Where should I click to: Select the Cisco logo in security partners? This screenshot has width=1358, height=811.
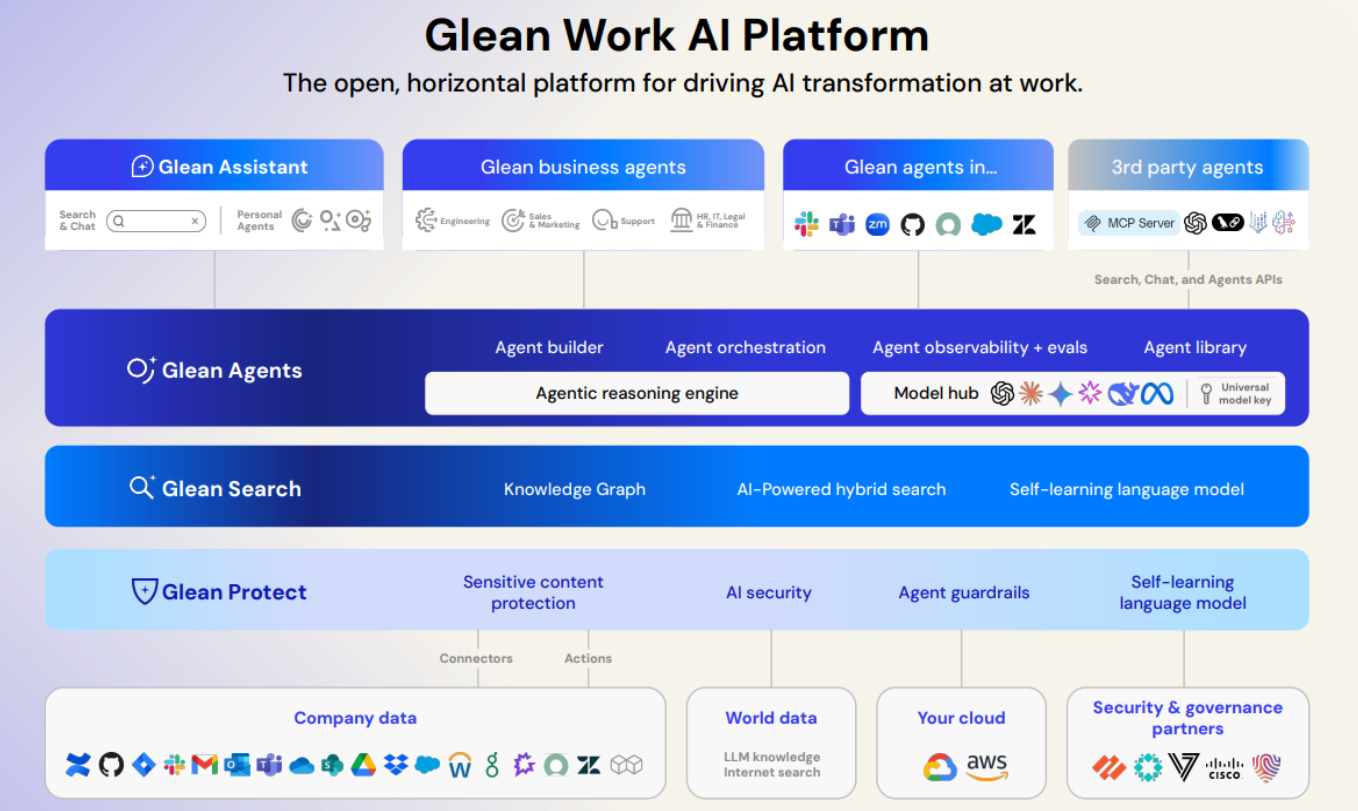click(1224, 767)
